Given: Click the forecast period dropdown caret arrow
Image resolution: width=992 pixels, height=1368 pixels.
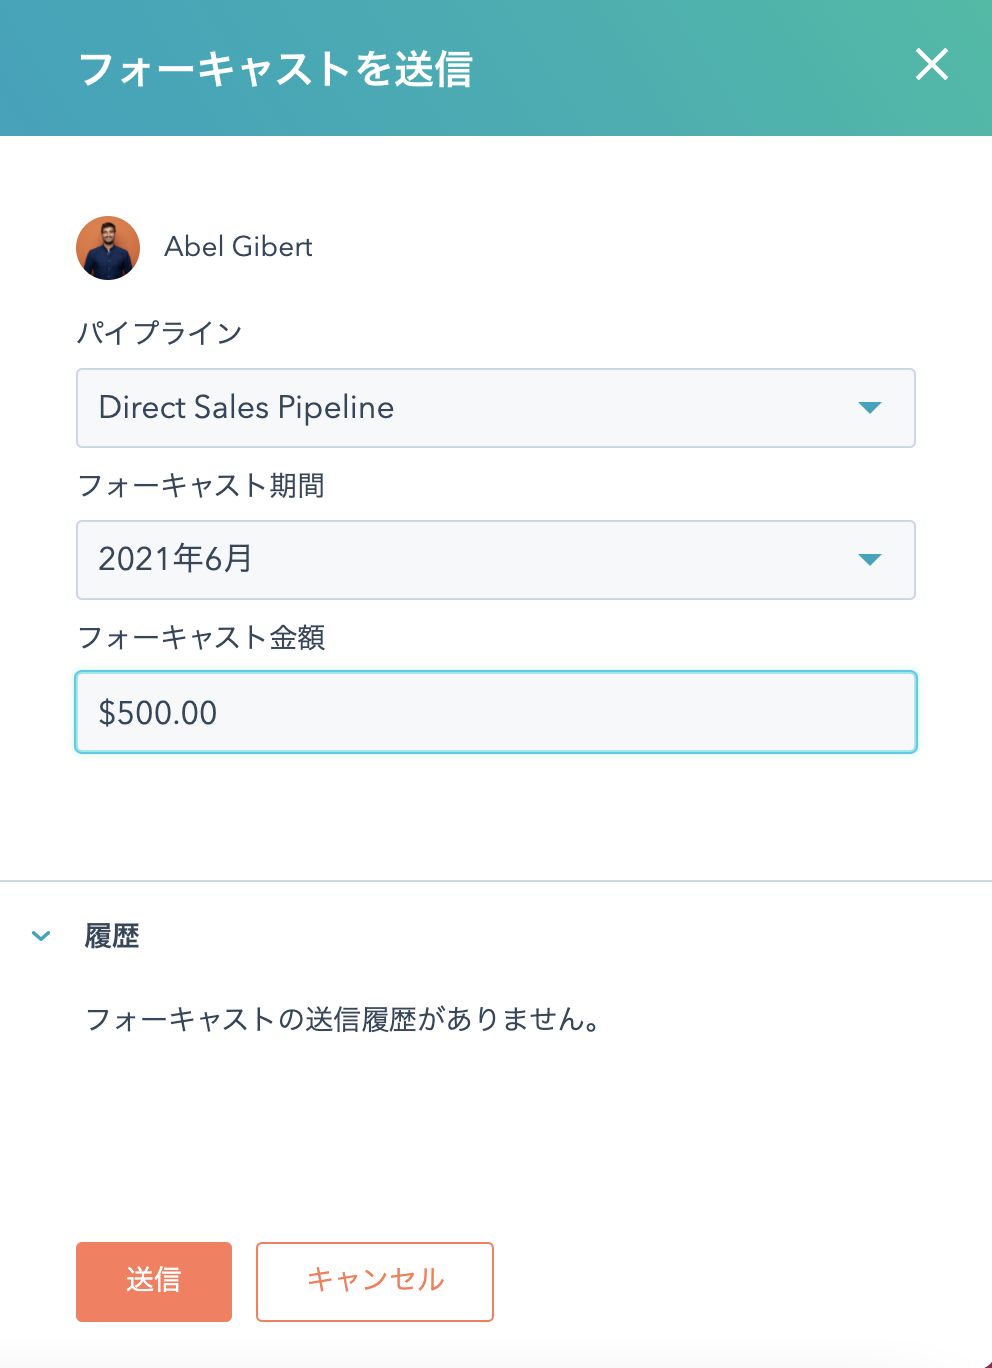Looking at the screenshot, I should tap(870, 560).
